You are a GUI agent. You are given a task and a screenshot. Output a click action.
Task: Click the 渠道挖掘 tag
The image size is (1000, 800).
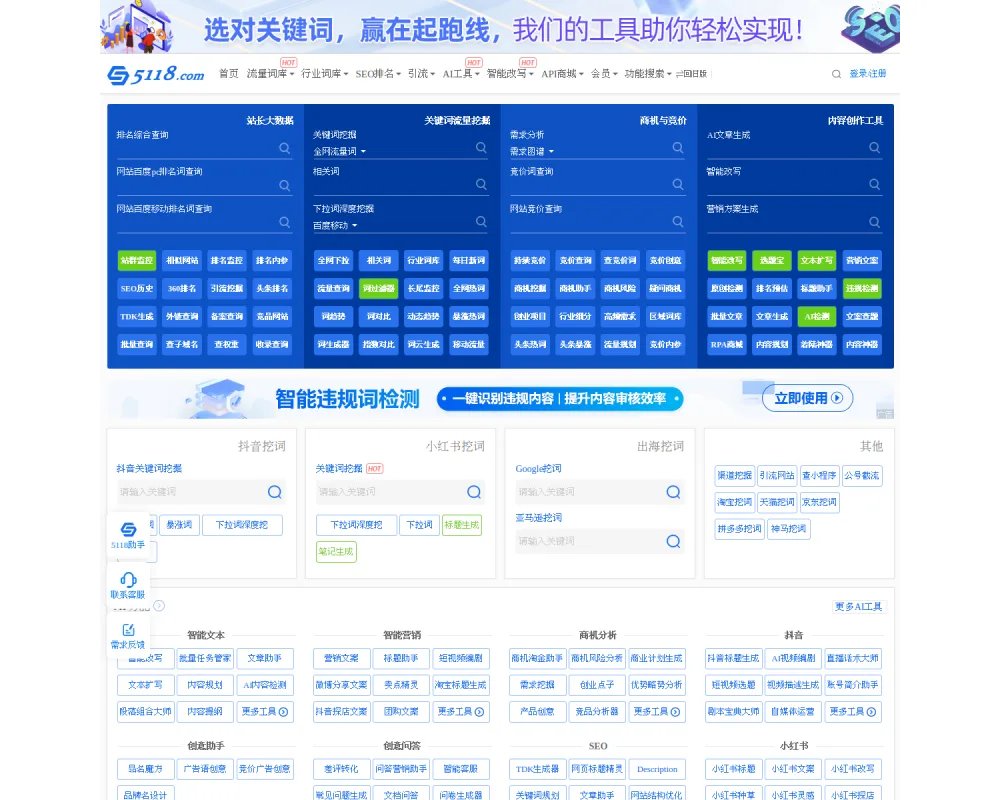pos(735,475)
